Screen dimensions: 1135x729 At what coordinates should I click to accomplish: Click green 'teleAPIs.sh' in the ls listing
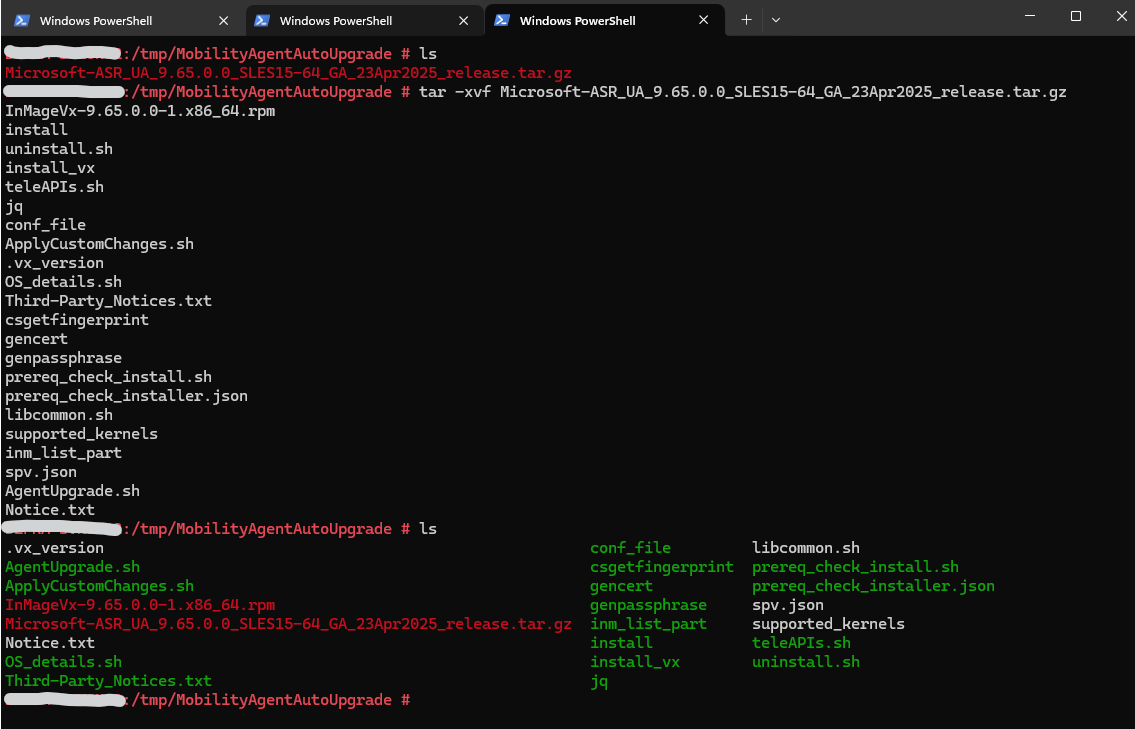click(801, 643)
